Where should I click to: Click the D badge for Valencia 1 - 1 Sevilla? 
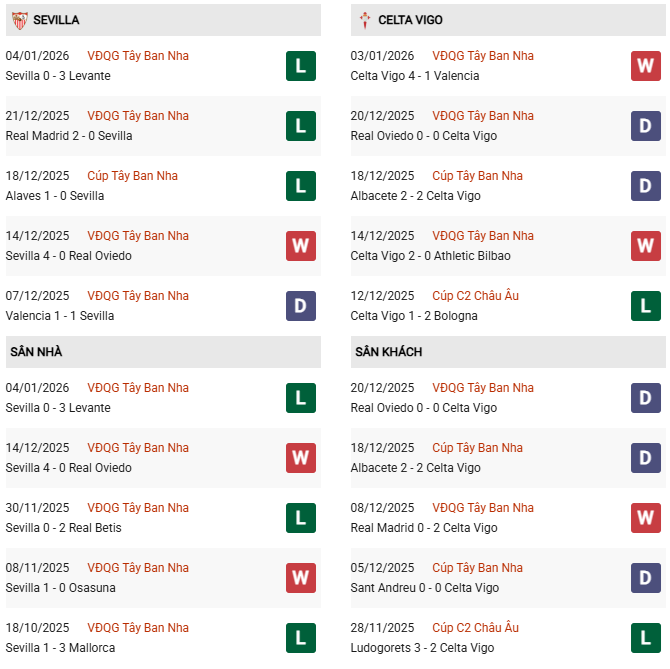click(301, 306)
